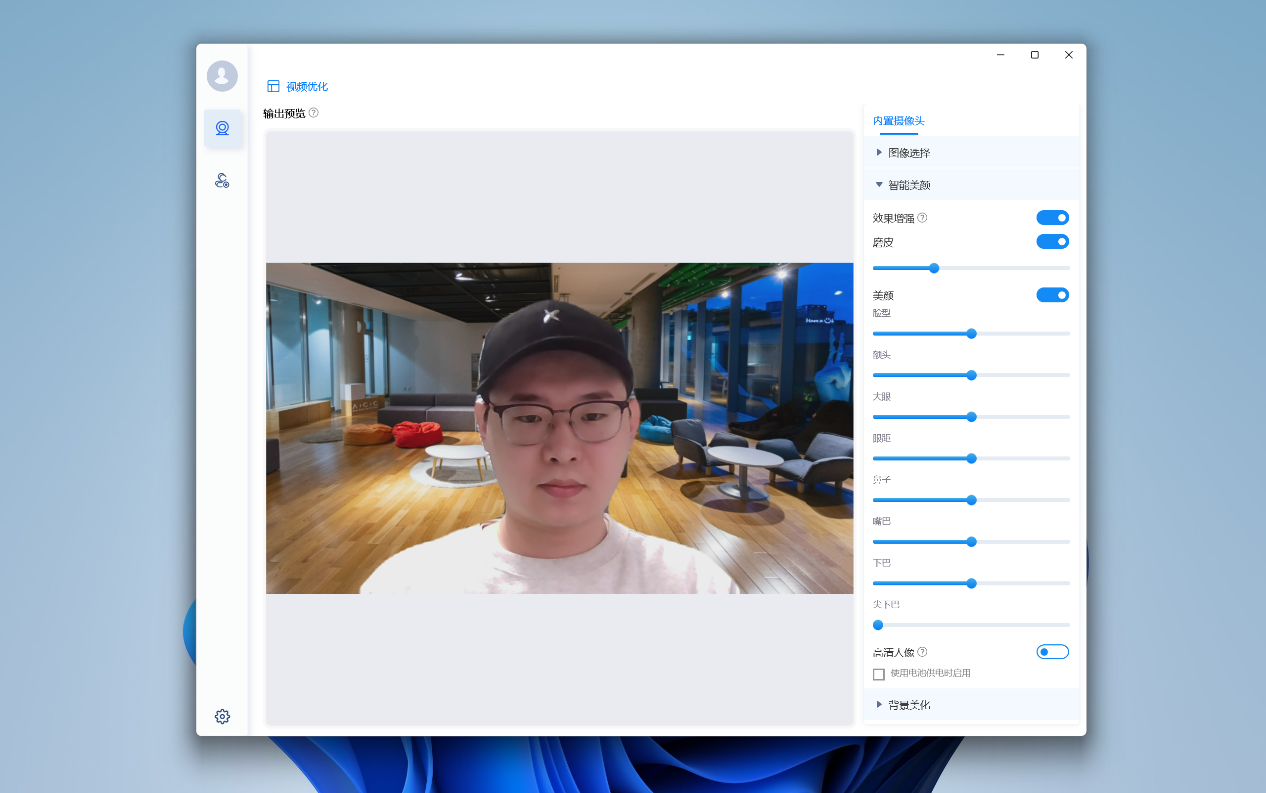Turn off the 磨皮 switch
1266x793 pixels.
(x=1052, y=242)
